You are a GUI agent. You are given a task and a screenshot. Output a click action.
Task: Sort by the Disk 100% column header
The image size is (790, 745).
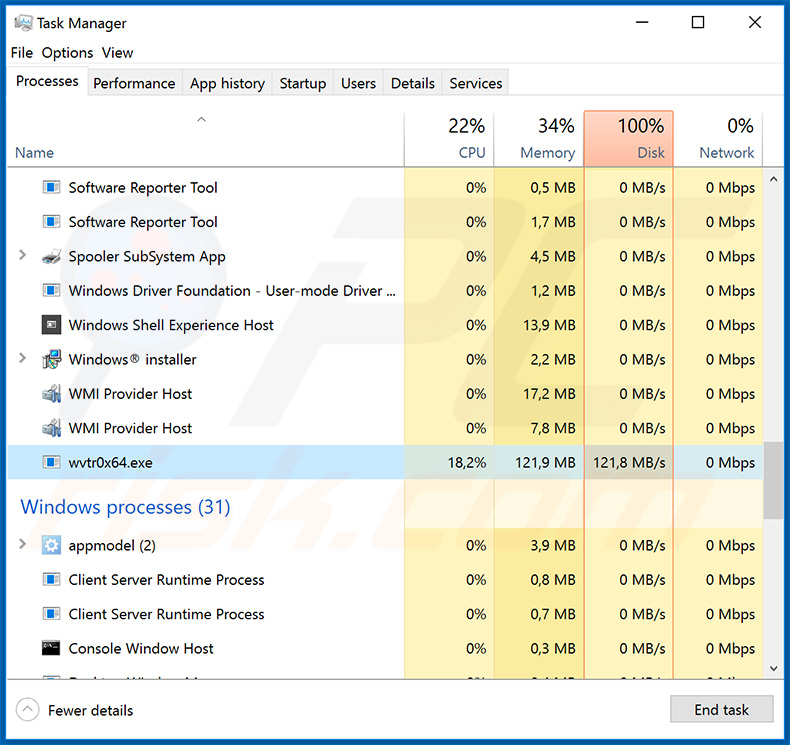628,139
